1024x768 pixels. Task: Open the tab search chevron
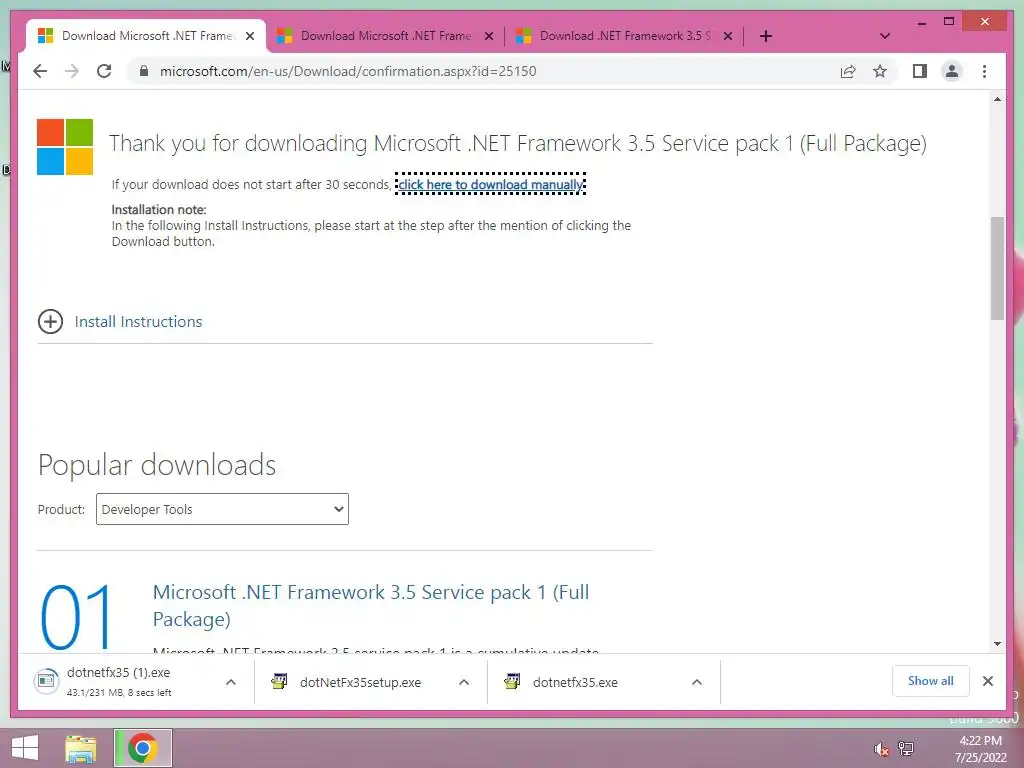(885, 36)
